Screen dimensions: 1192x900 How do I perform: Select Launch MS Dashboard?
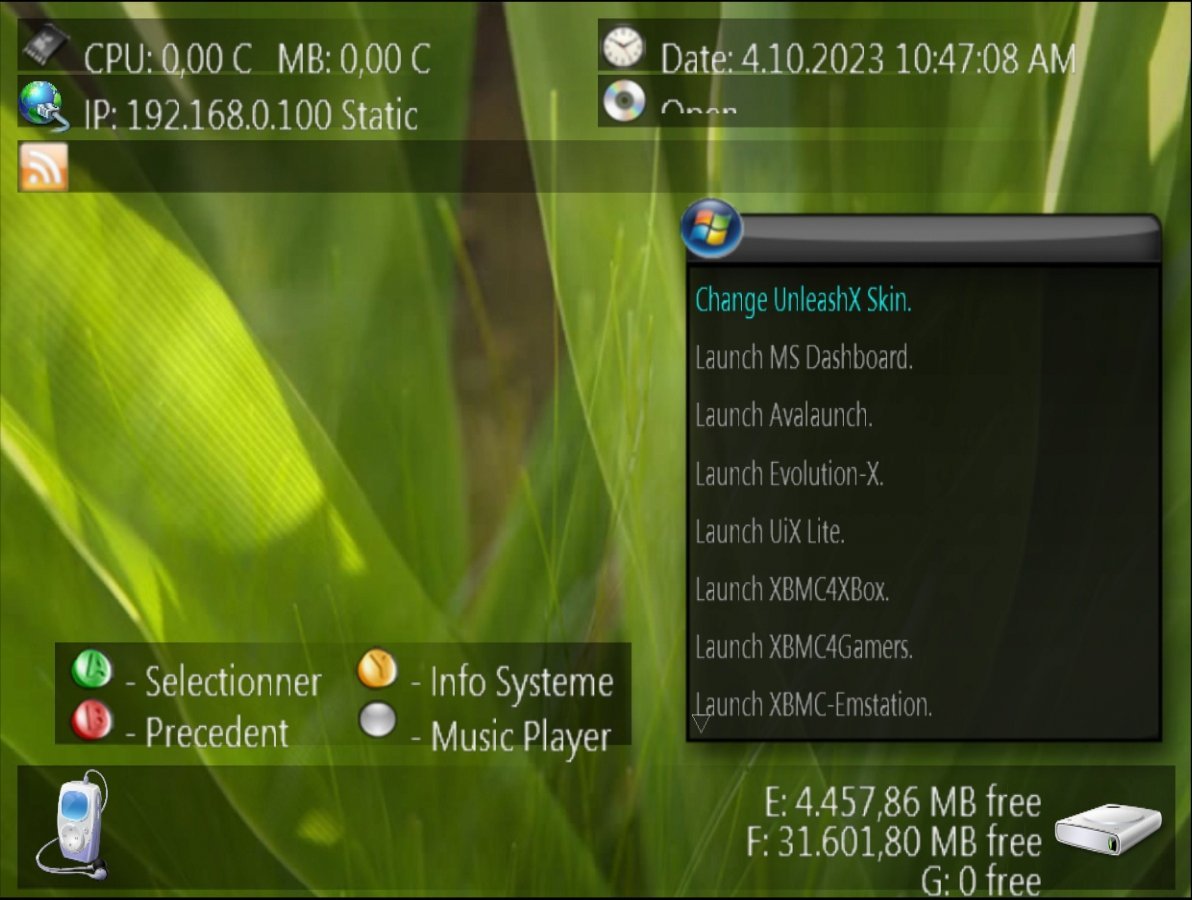pos(804,357)
